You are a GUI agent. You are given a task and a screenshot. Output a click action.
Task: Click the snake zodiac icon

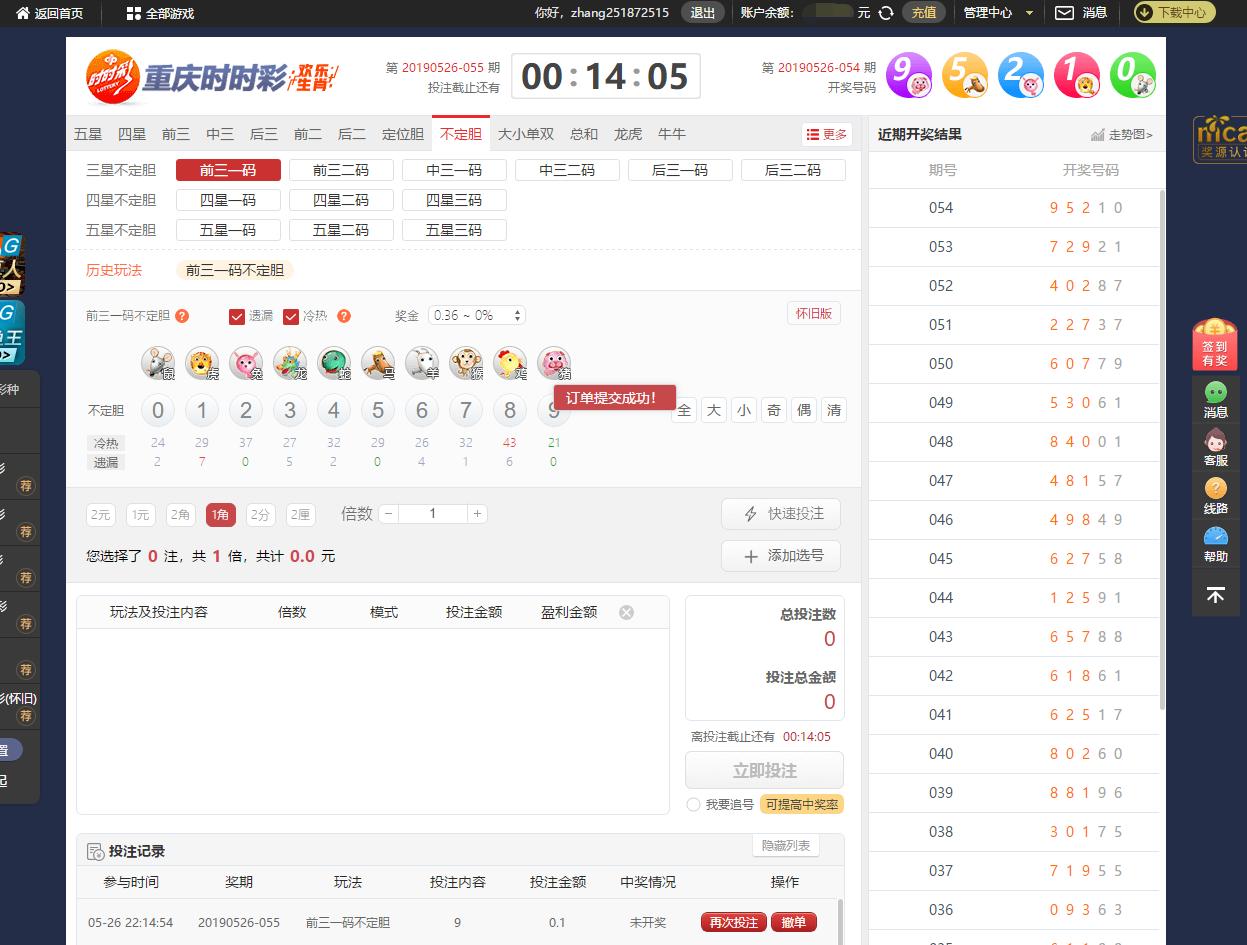[x=334, y=363]
